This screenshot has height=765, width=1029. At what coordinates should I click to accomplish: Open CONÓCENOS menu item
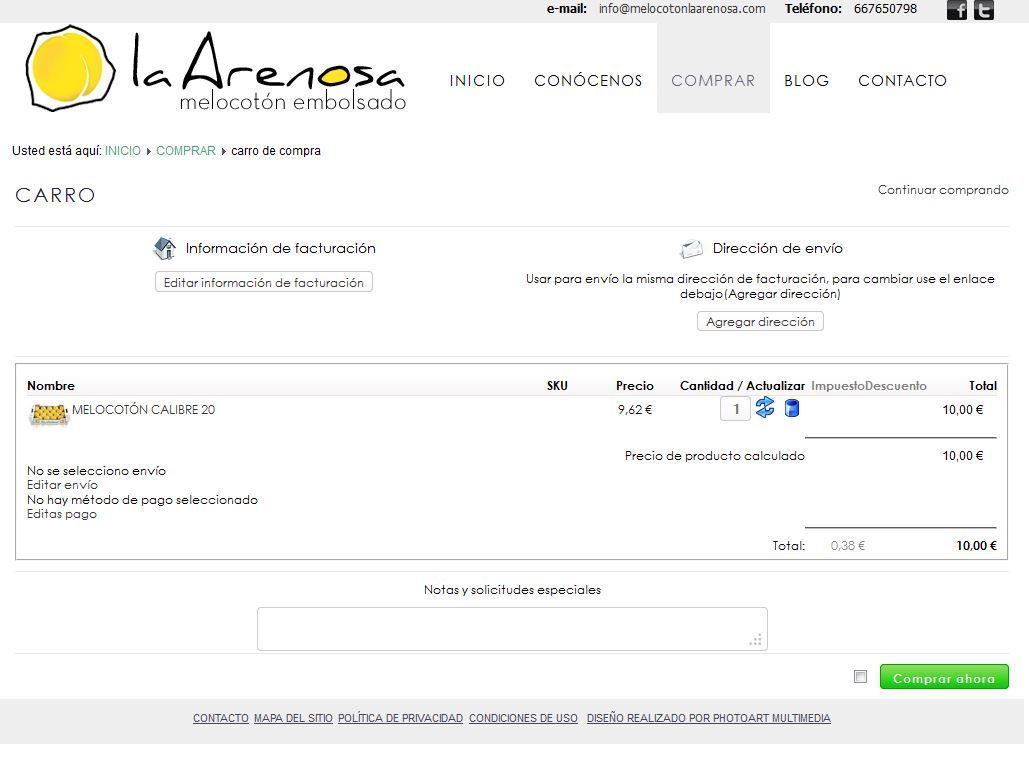point(588,81)
